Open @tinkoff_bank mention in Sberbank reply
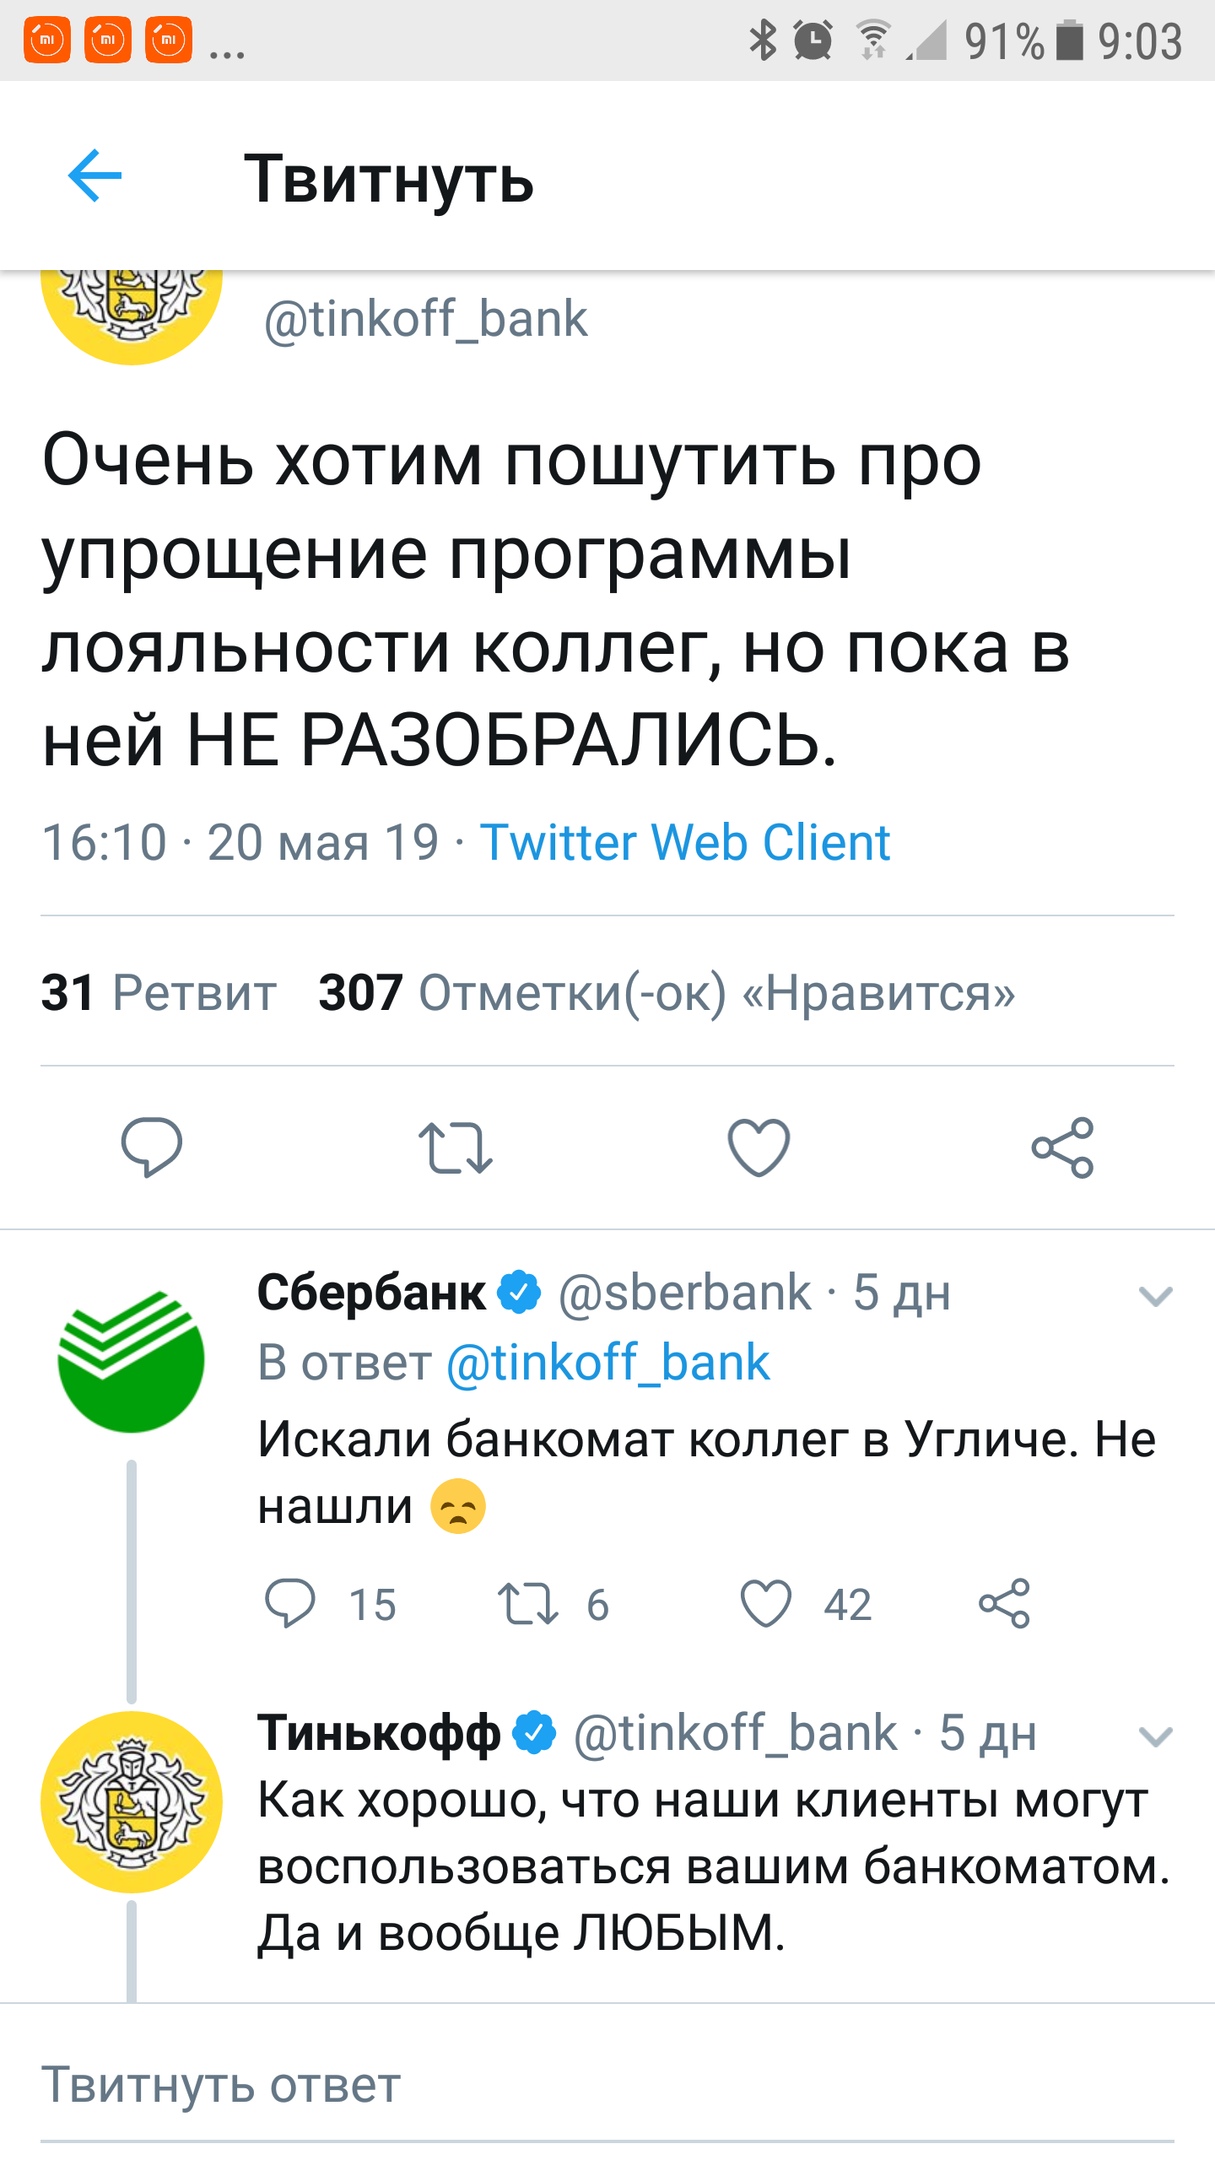The width and height of the screenshot is (1215, 2160). tap(608, 1363)
